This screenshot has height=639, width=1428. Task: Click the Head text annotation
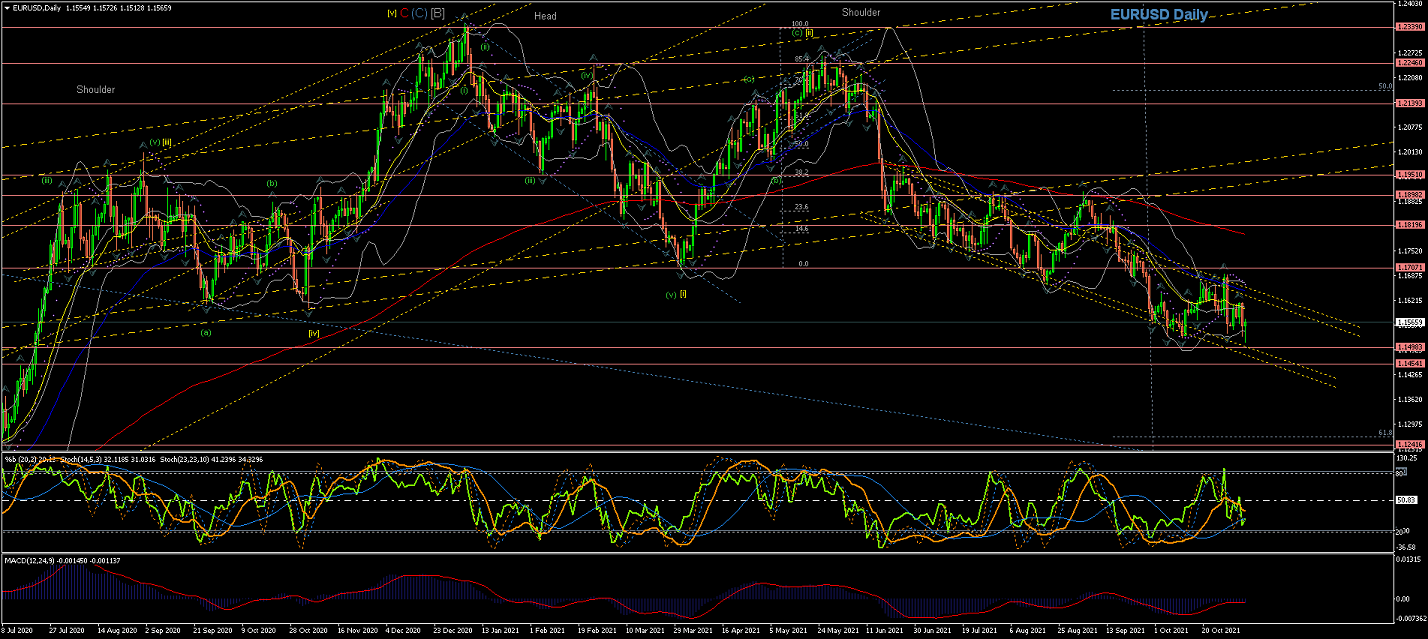[x=545, y=16]
